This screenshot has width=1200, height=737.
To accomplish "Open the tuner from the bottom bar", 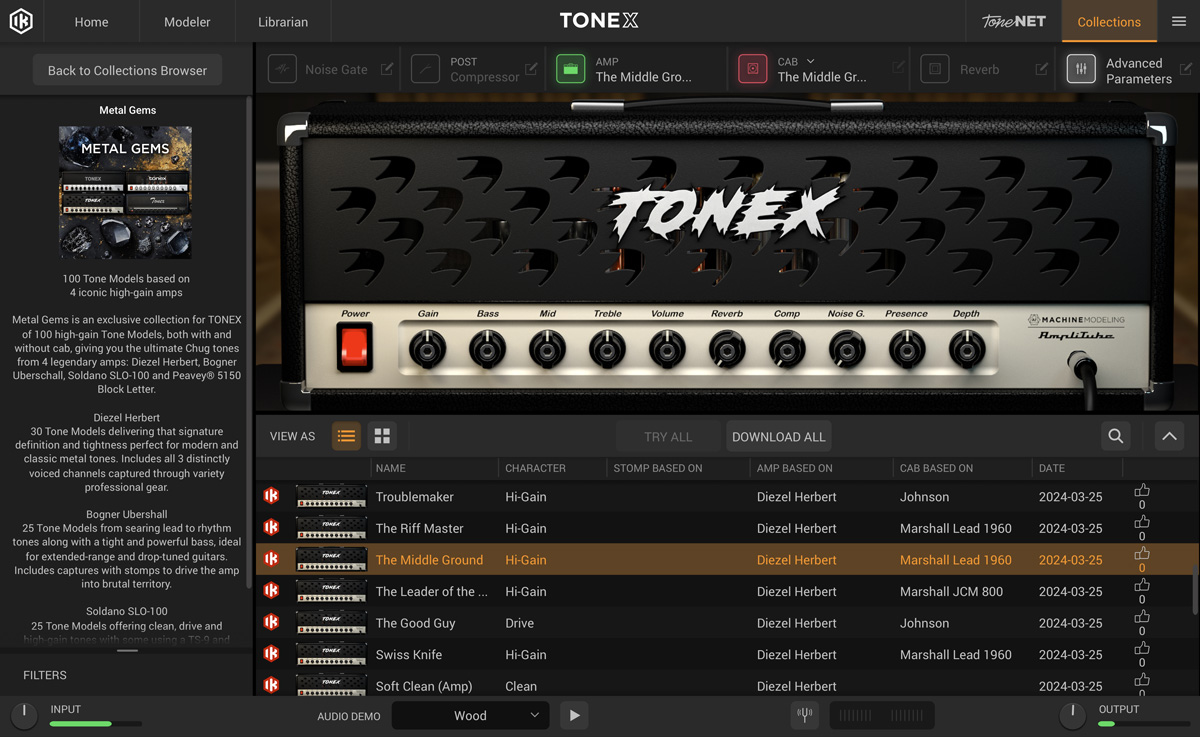I will pyautogui.click(x=804, y=715).
